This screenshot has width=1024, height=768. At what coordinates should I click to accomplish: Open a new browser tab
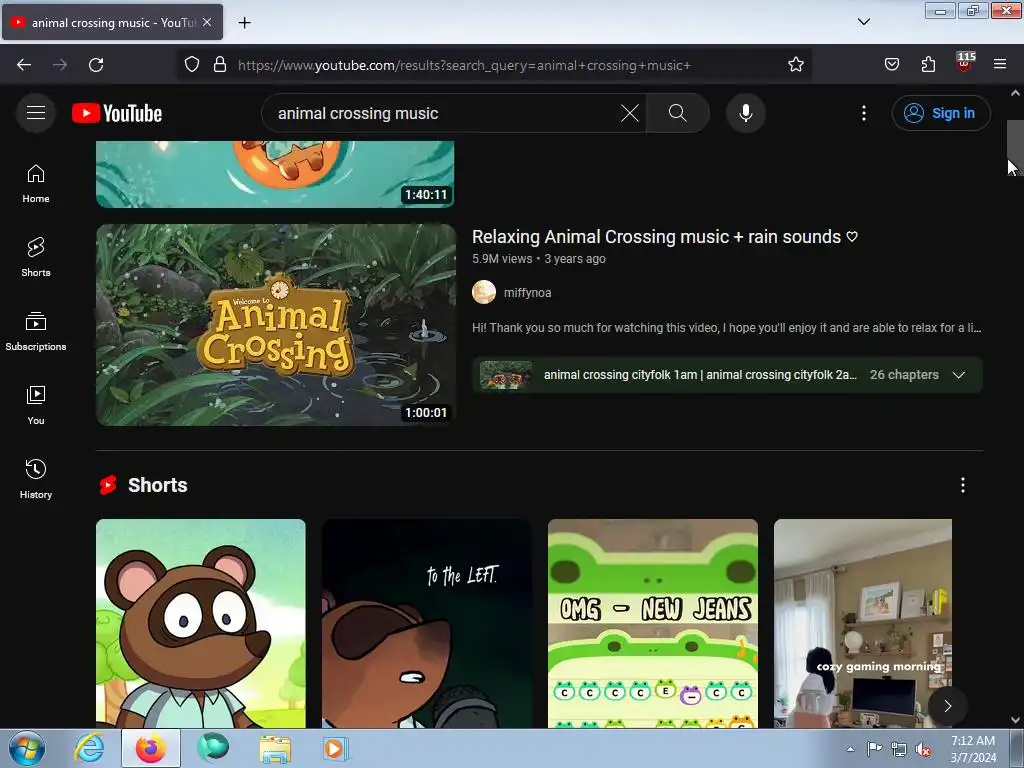(244, 23)
